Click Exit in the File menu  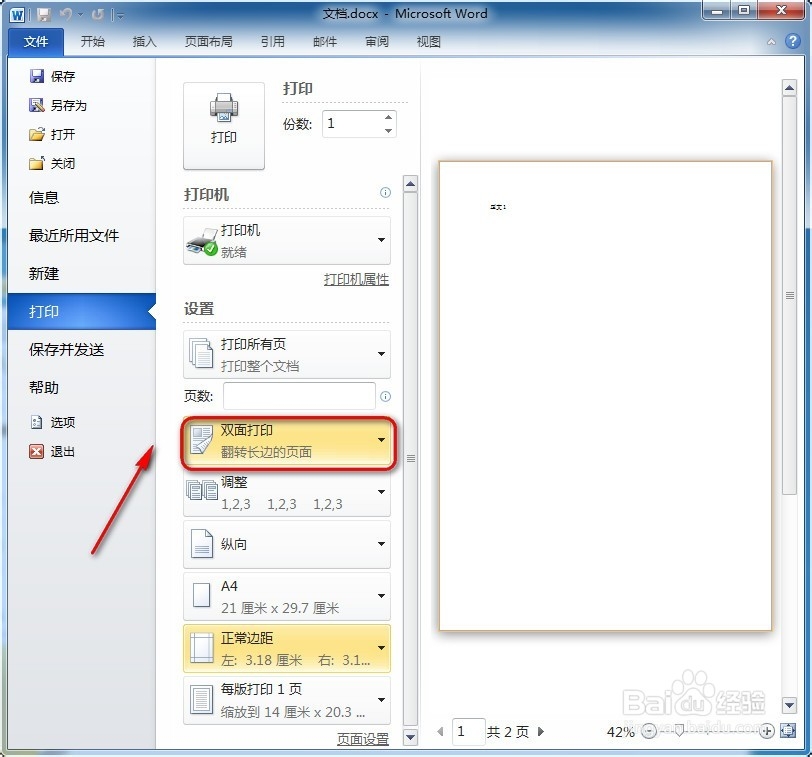[x=52, y=452]
